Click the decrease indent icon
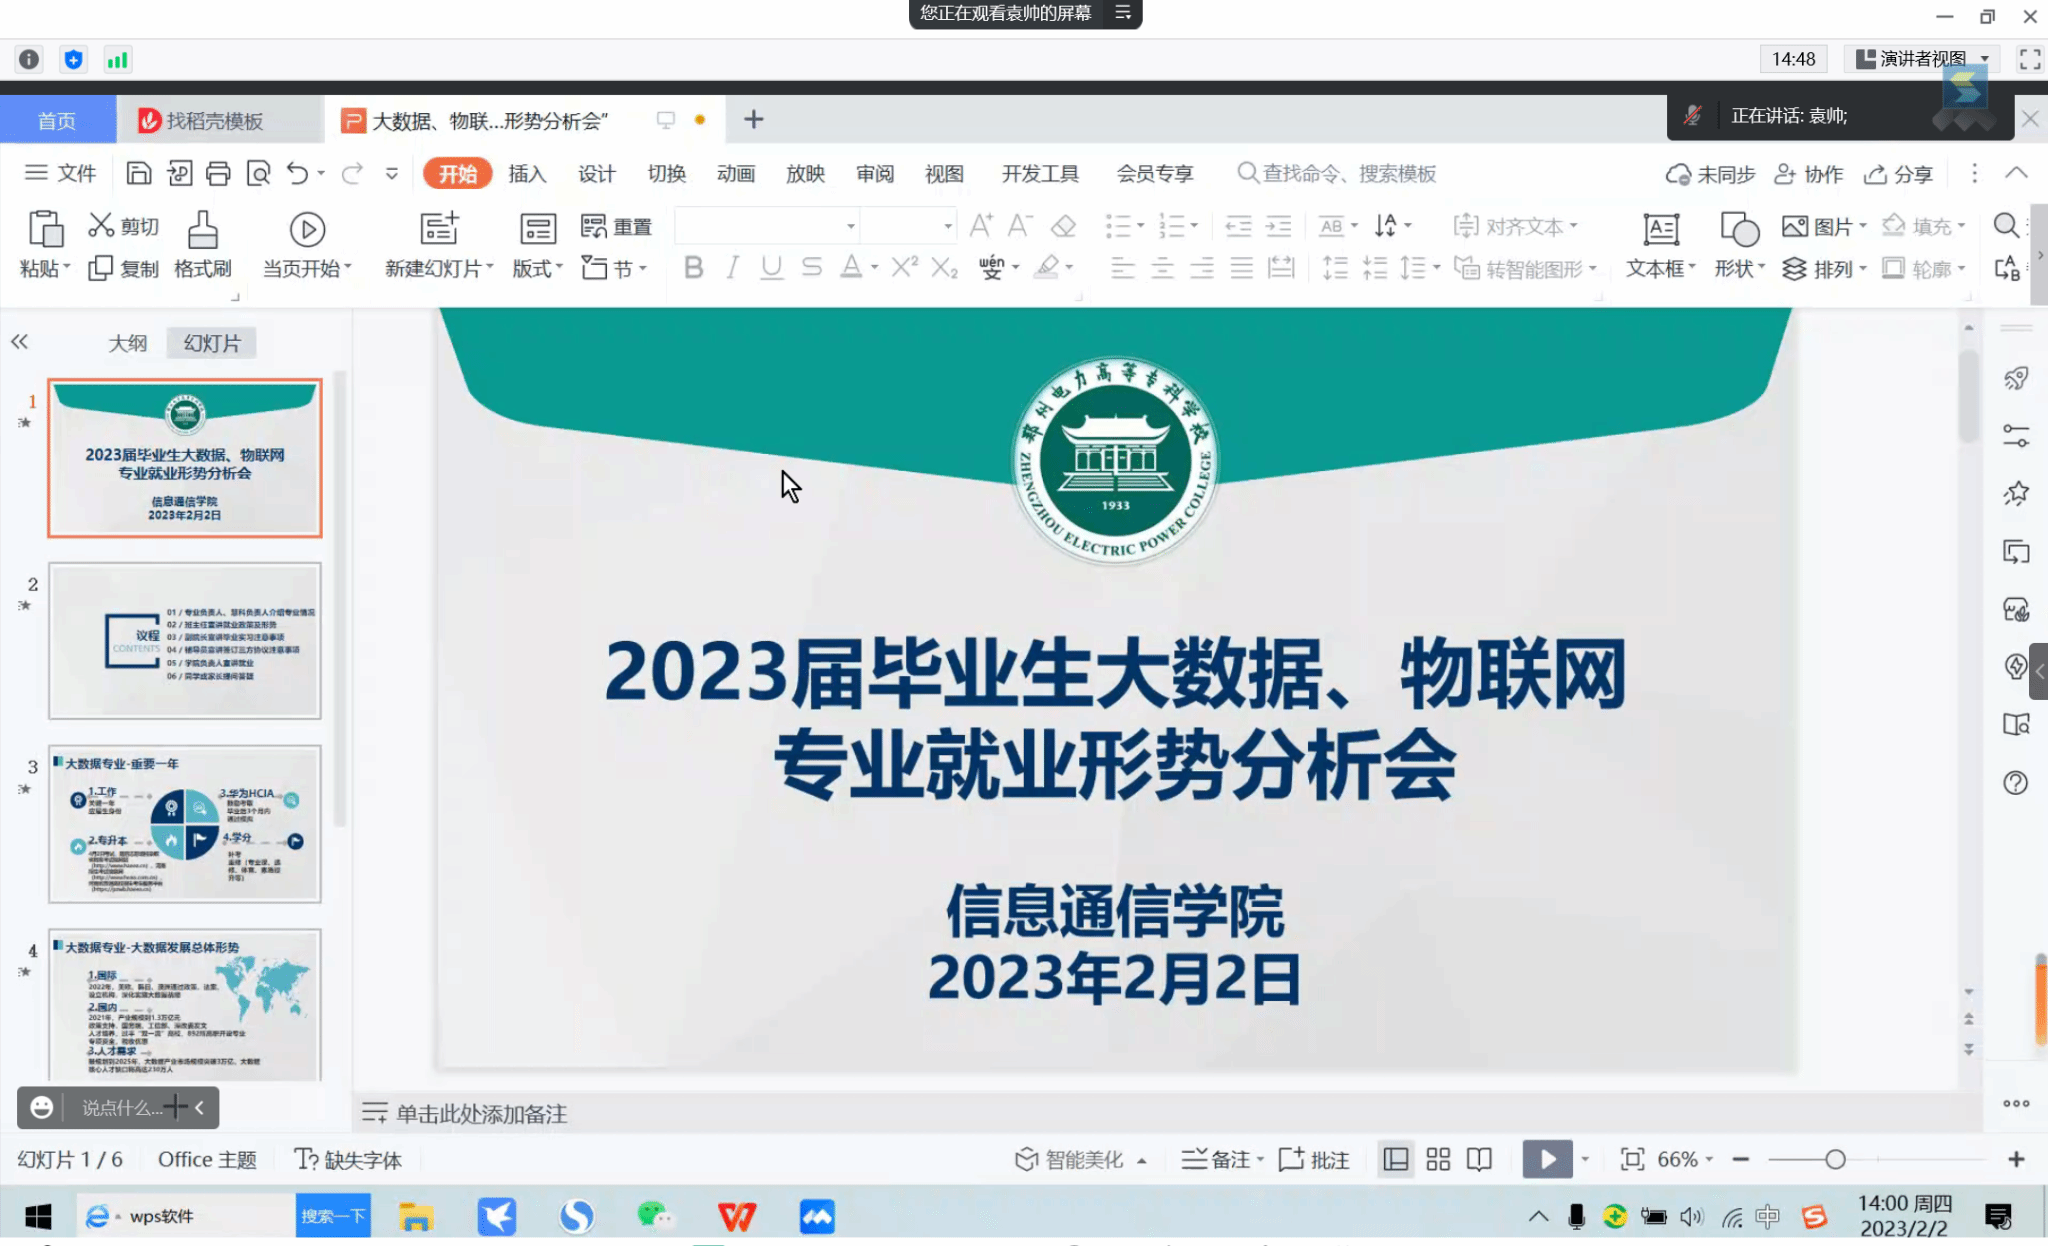The width and height of the screenshot is (2048, 1246). click(1238, 226)
